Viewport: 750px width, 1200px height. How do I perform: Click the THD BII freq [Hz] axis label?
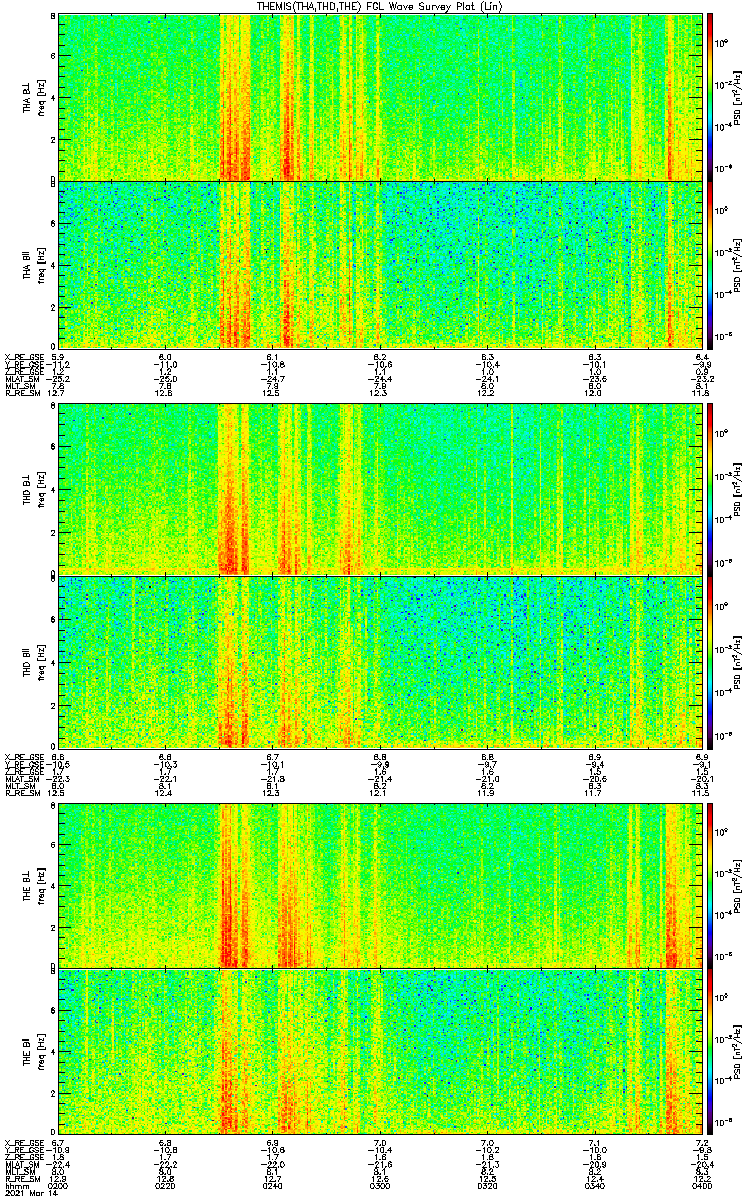click(32, 662)
